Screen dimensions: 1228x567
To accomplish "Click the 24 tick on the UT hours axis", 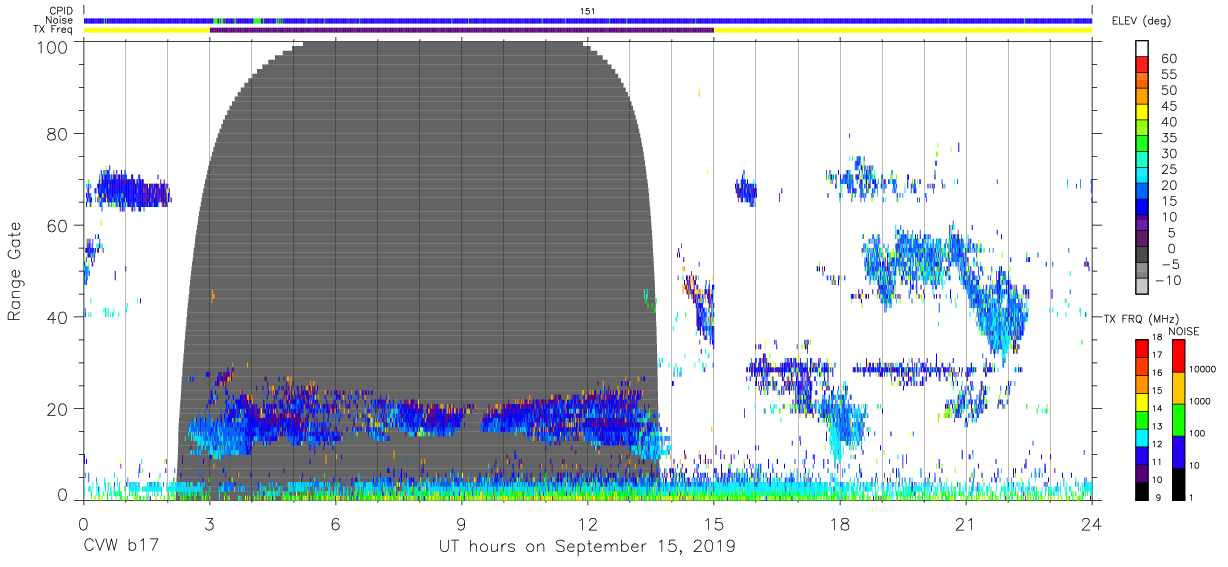I will point(1092,523).
